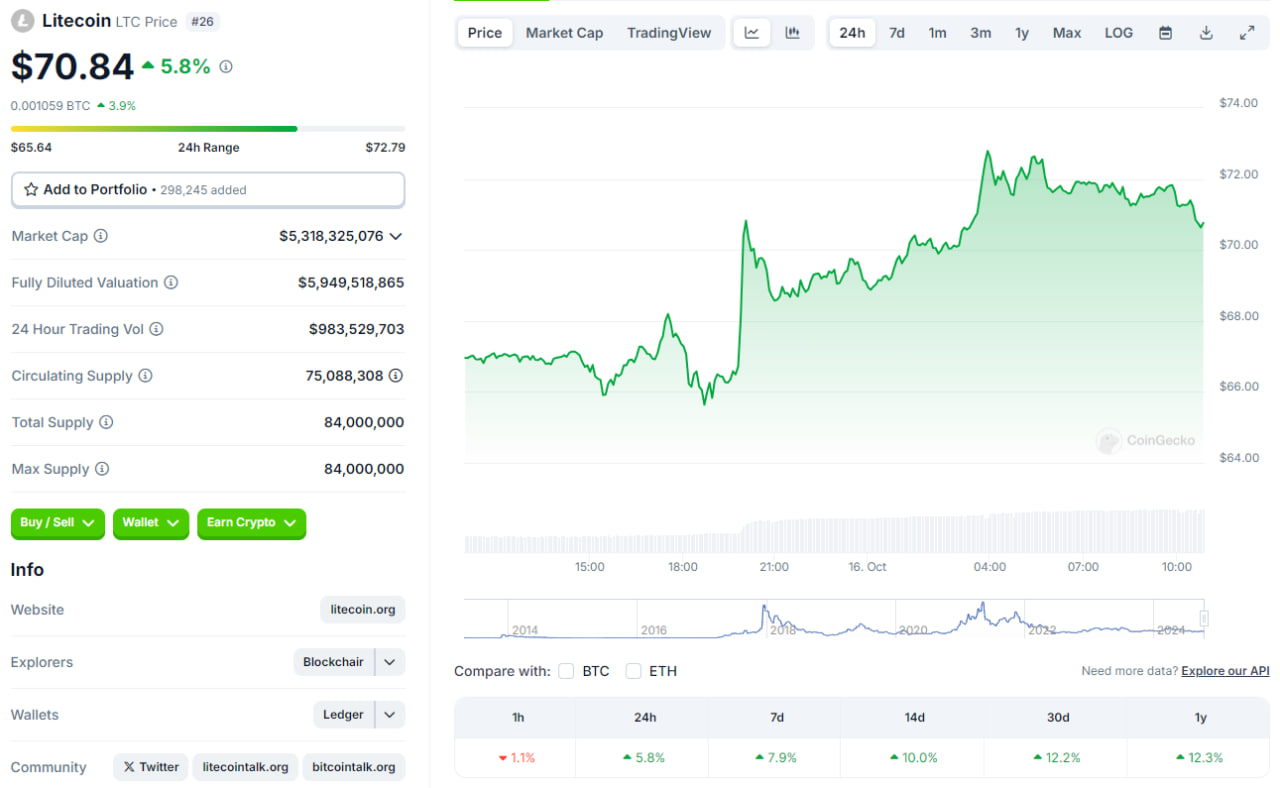Switch to Market Cap chart tab
This screenshot has height=788, width=1280.
[x=565, y=33]
